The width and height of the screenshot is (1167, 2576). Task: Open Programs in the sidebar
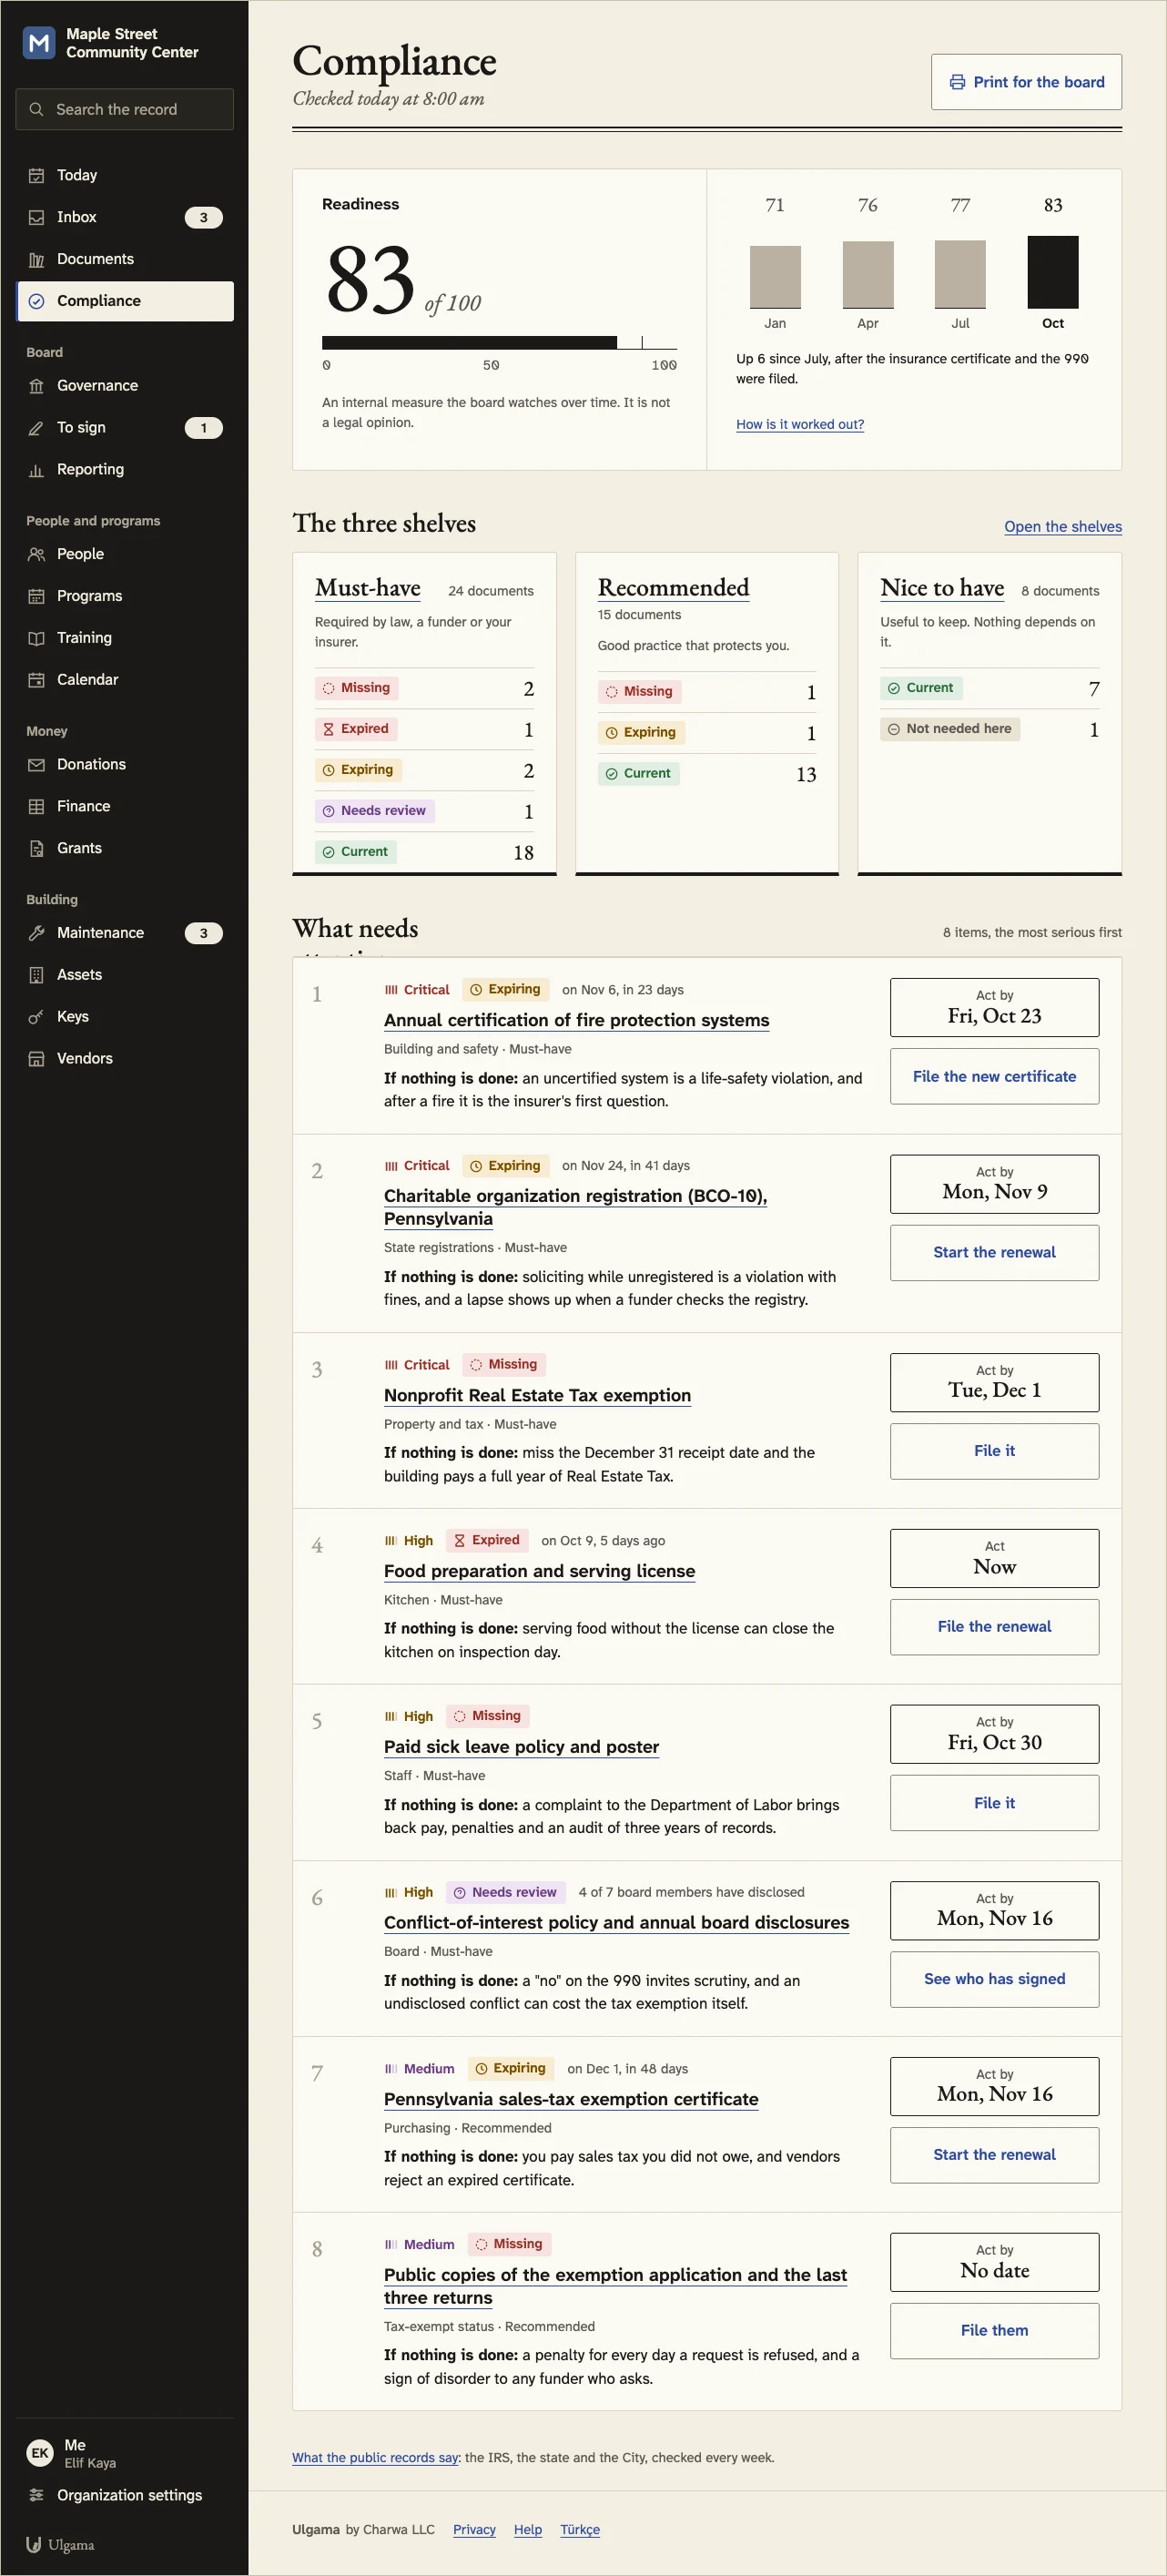coord(125,596)
